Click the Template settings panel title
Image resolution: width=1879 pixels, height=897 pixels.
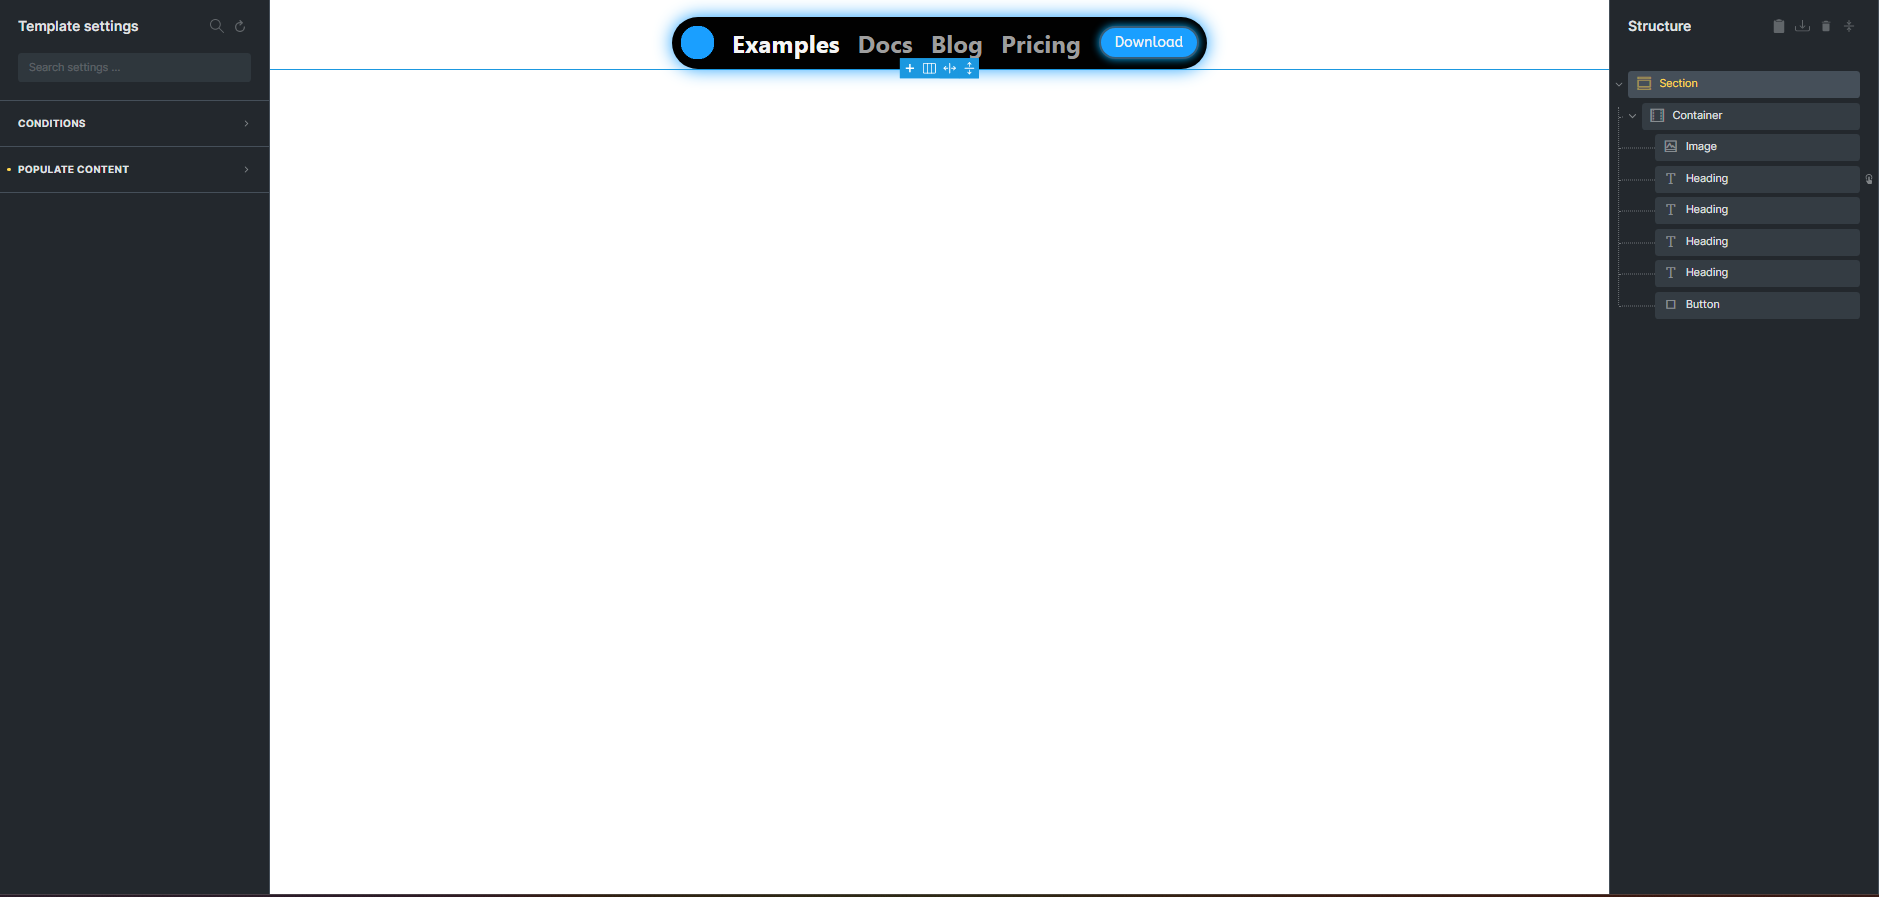[x=78, y=26]
